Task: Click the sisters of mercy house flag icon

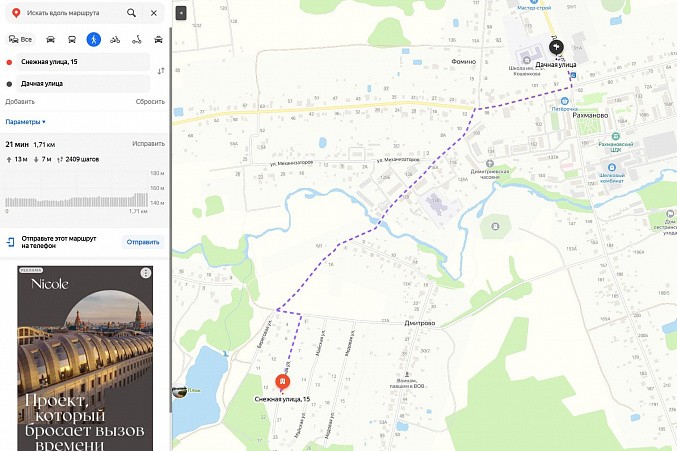Action: pos(670,214)
